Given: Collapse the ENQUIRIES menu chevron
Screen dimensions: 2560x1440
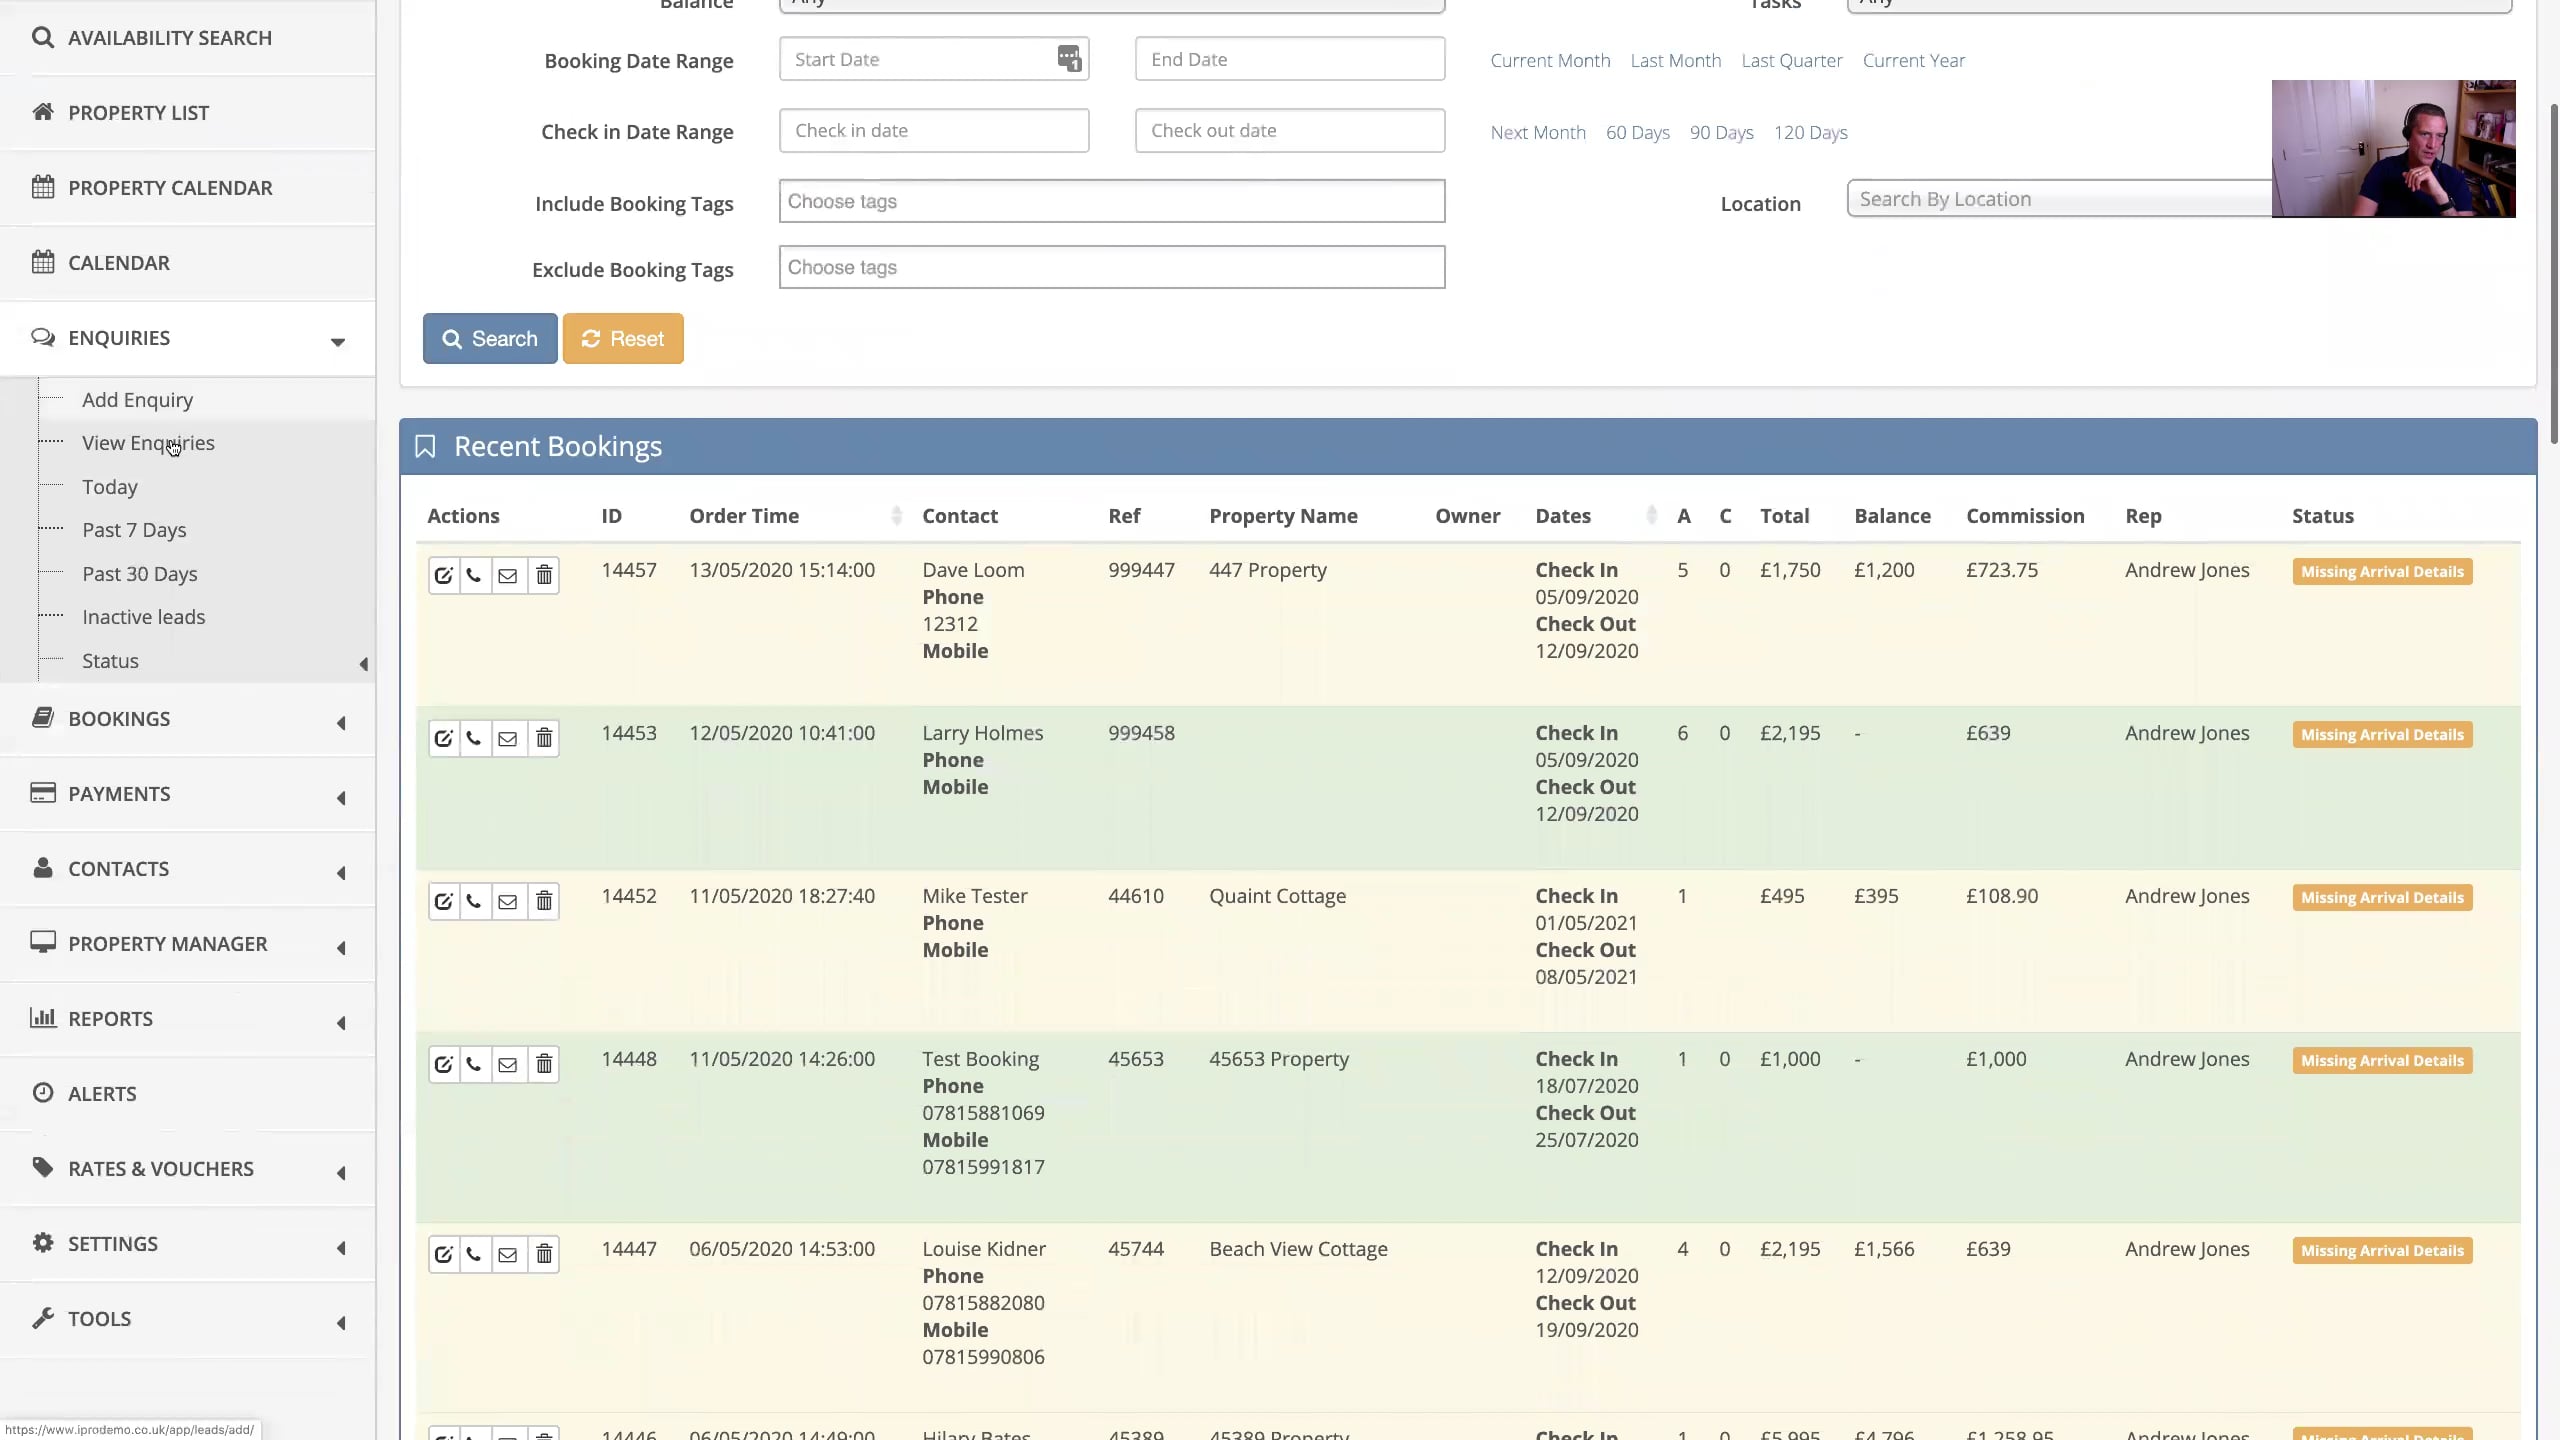Looking at the screenshot, I should pos(338,341).
